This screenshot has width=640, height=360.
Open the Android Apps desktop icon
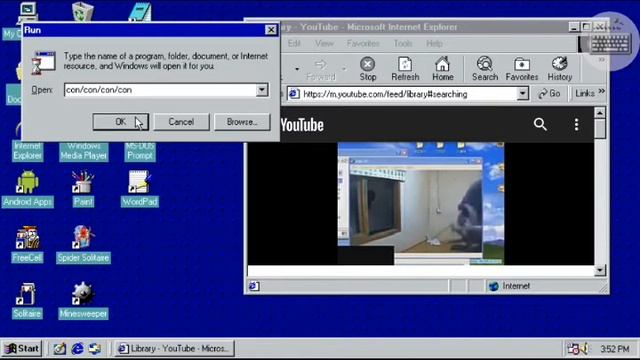27,189
